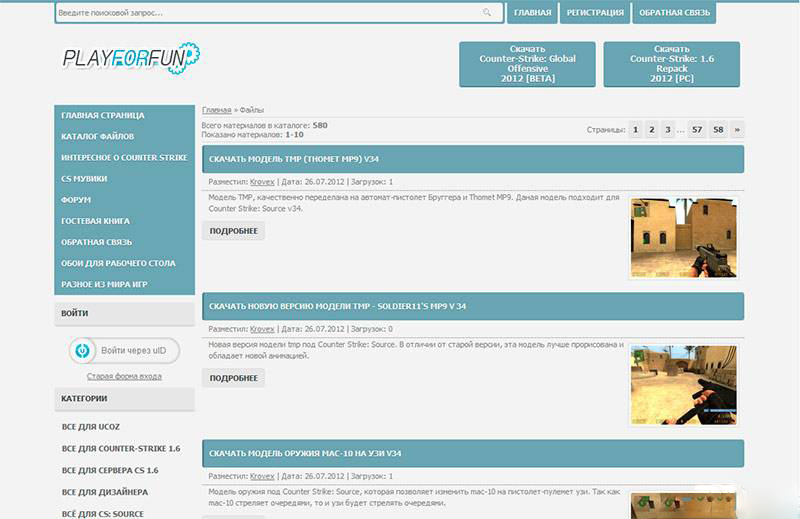The image size is (800, 519).
Task: Click the Главная breadcrumb link
Action: 216,110
